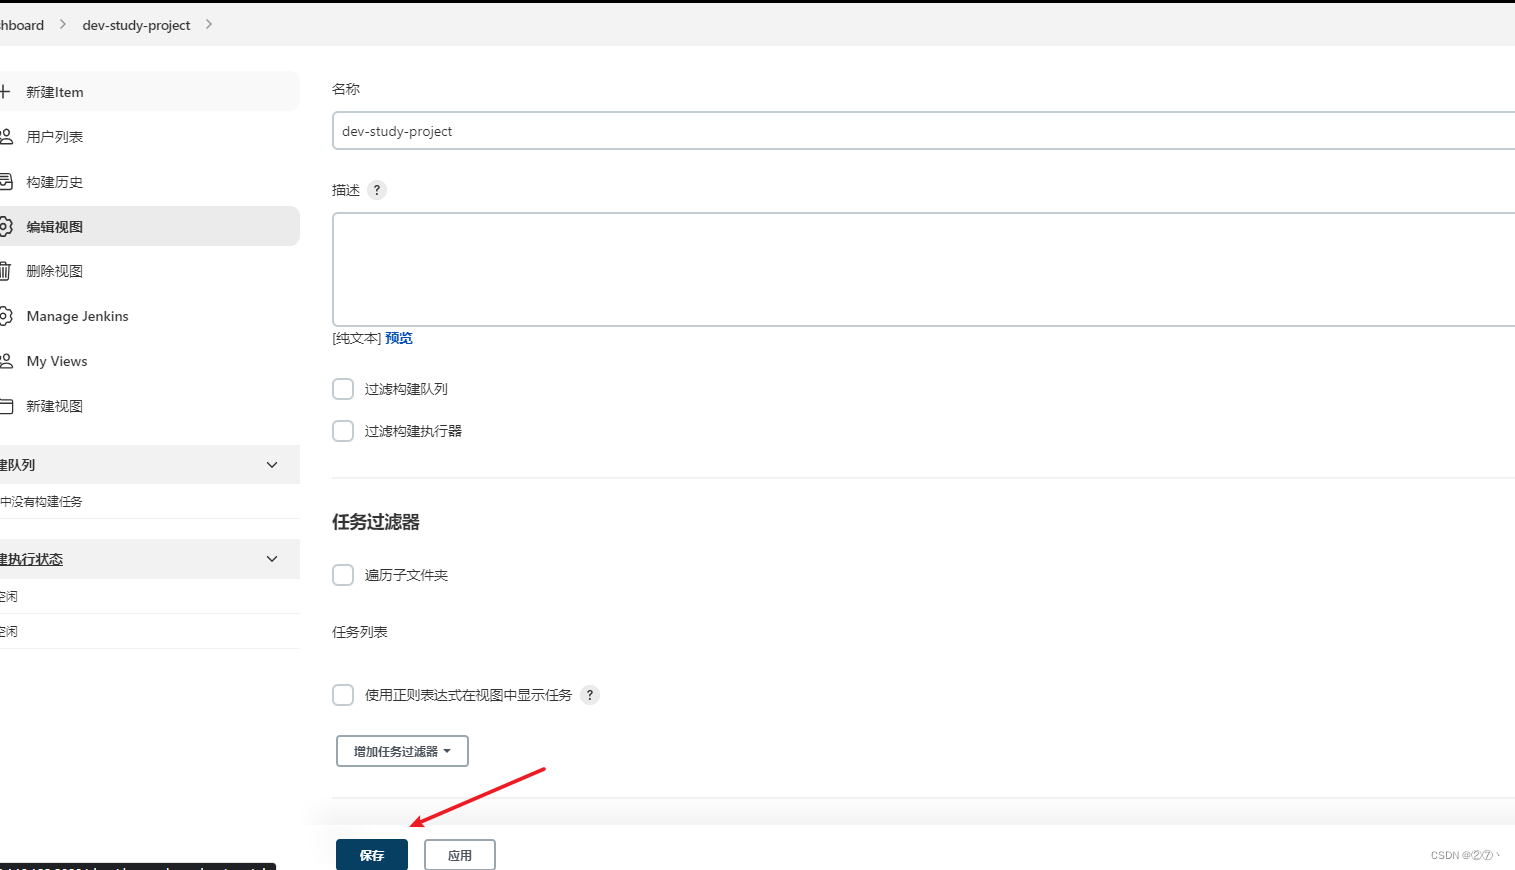The height and width of the screenshot is (870, 1515).
Task: Click the 编辑视图 gear icon
Action: click(x=7, y=226)
